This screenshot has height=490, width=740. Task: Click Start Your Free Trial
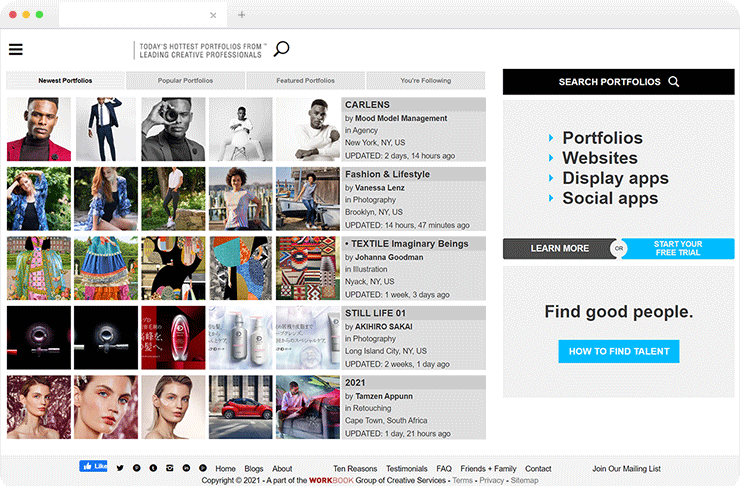click(678, 249)
